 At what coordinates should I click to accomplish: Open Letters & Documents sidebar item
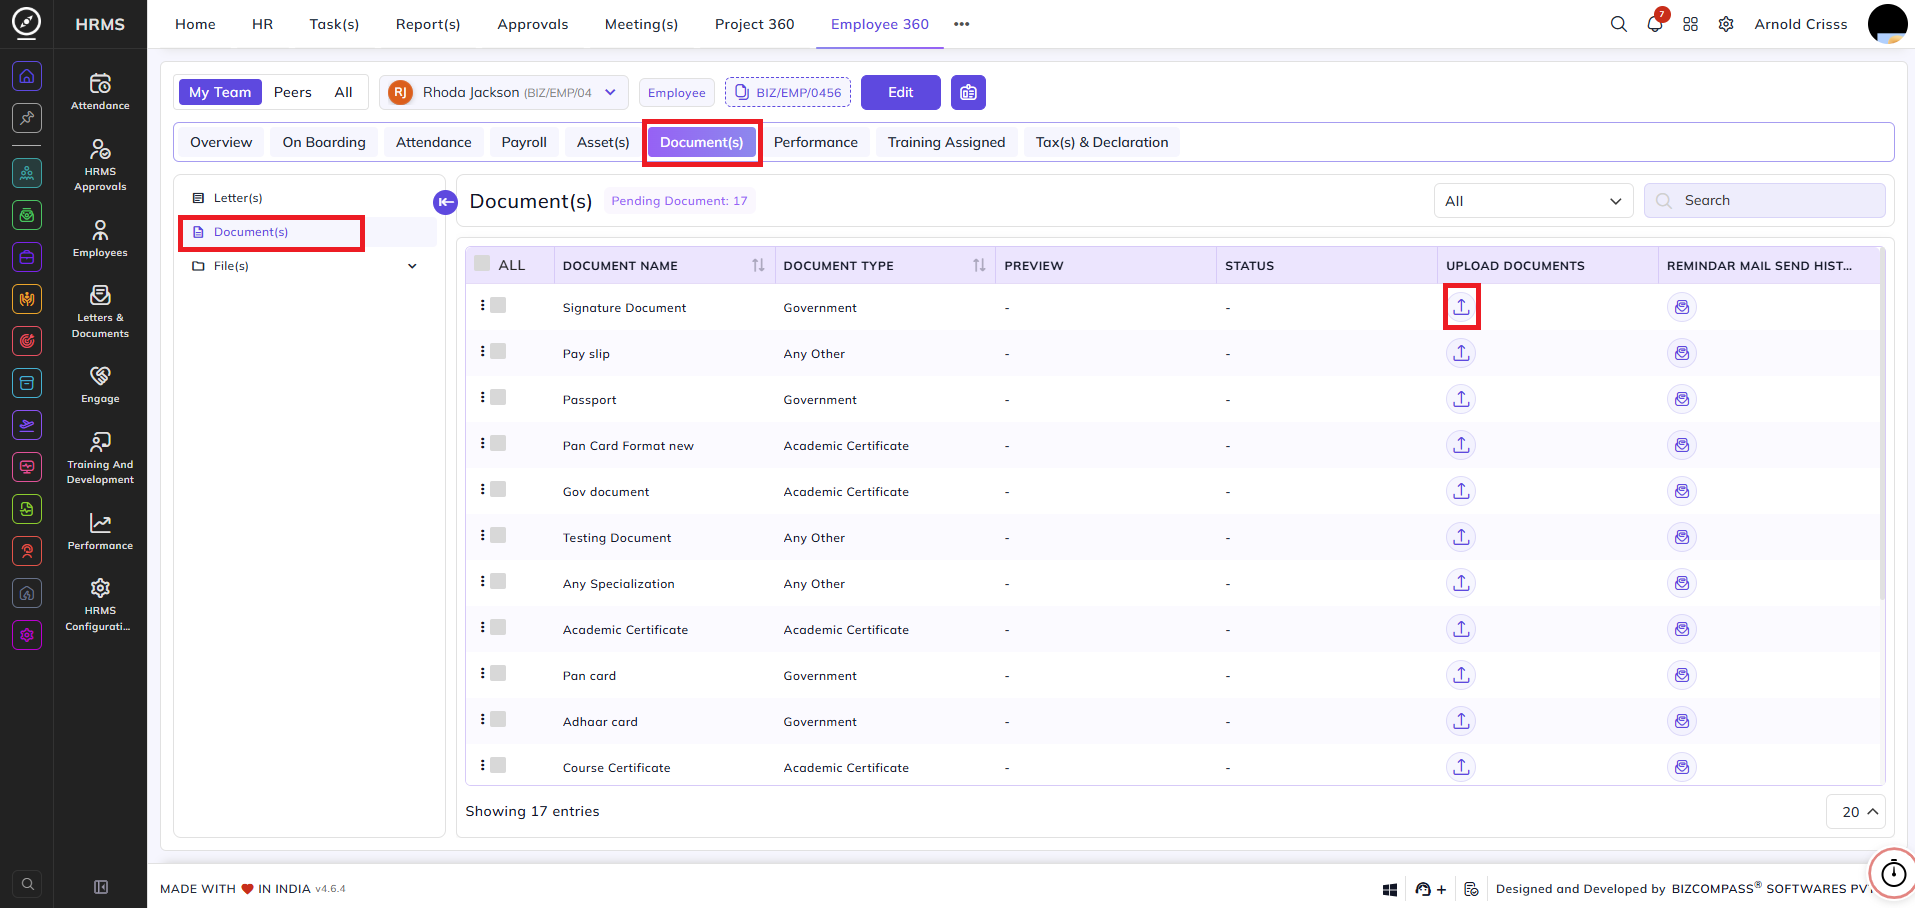(100, 312)
